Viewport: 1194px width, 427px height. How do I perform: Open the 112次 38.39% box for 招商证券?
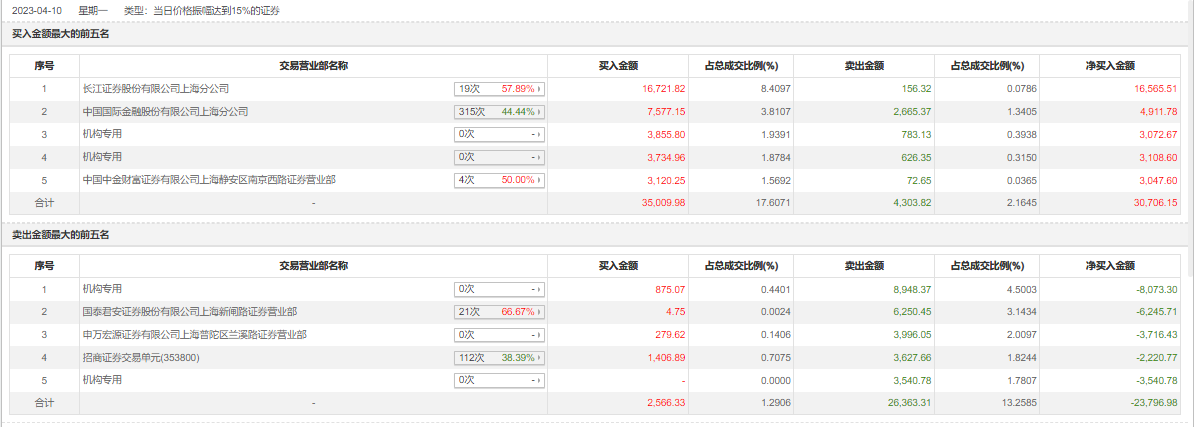click(x=499, y=358)
